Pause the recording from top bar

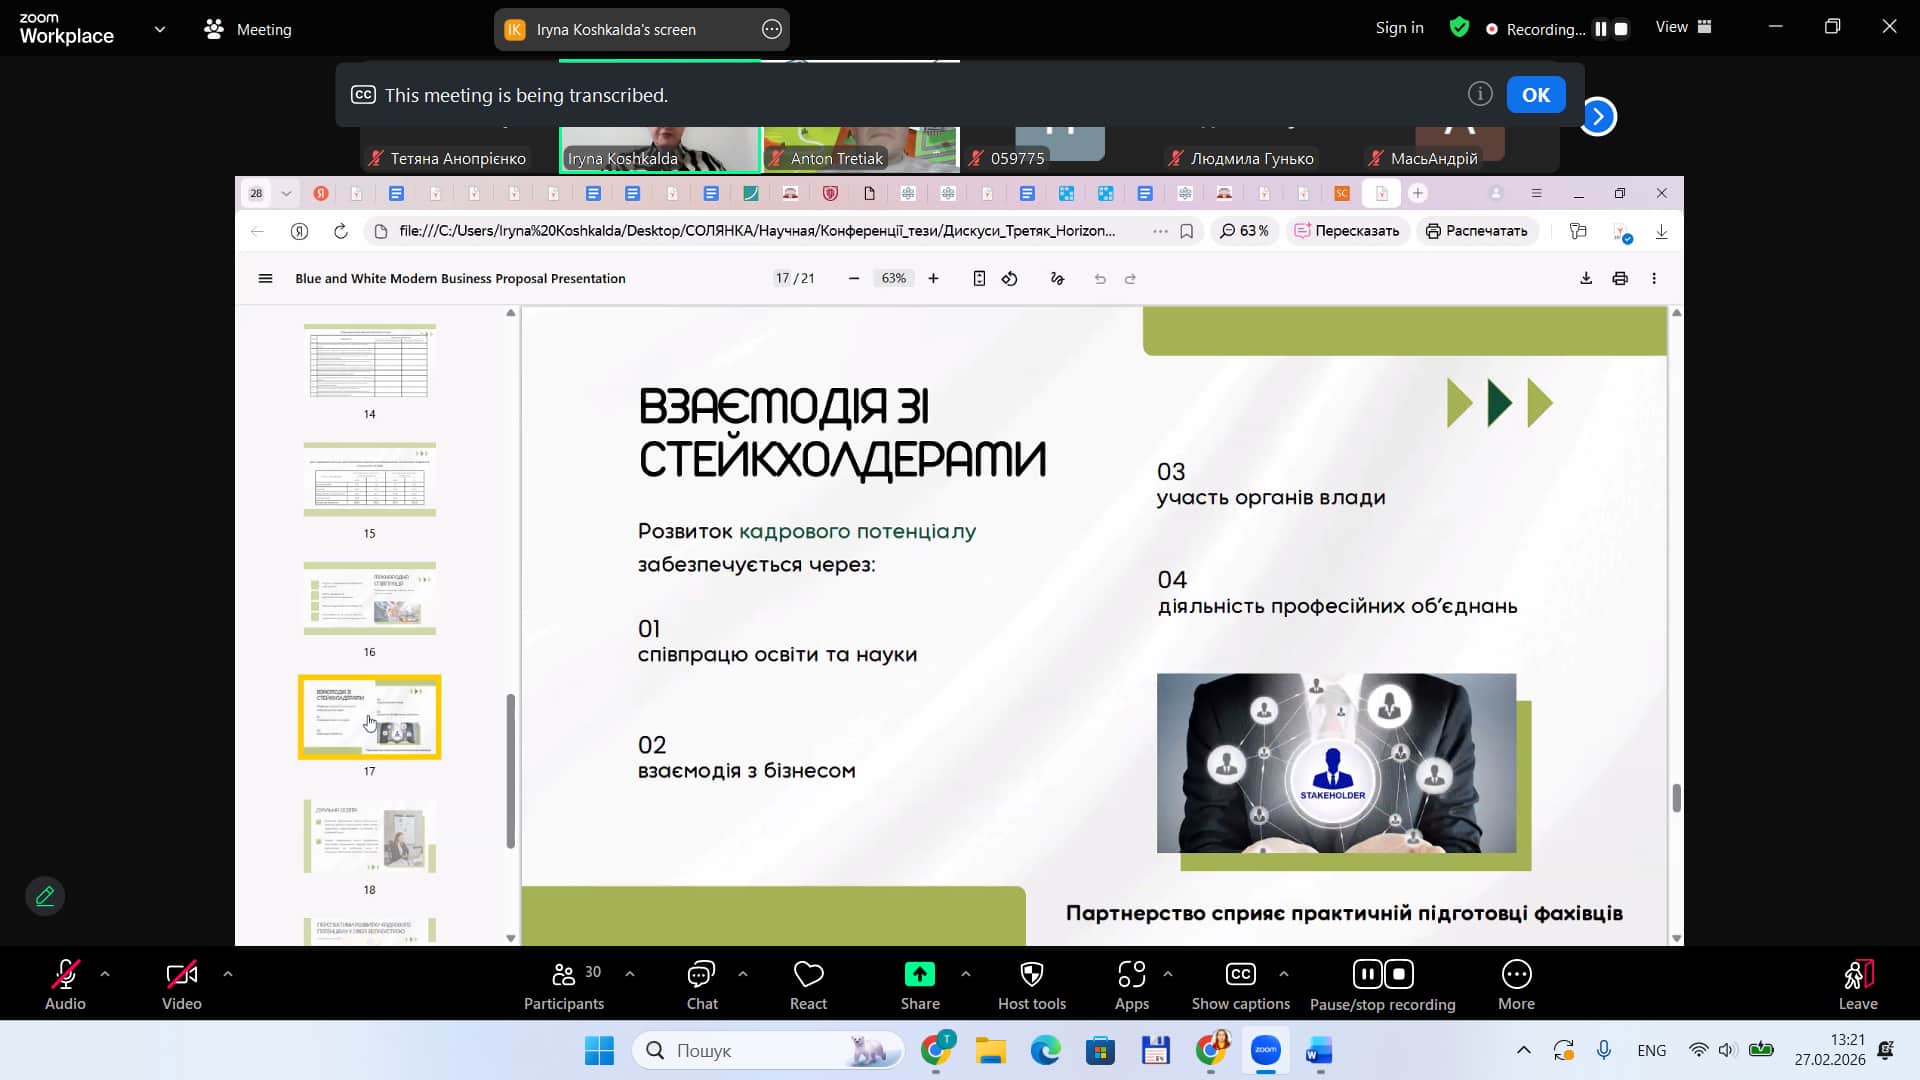point(1601,29)
